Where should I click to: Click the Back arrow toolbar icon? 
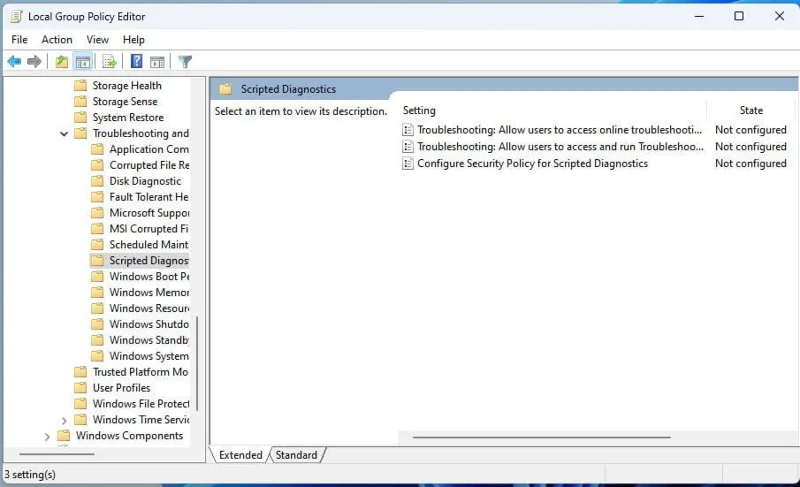coord(14,62)
